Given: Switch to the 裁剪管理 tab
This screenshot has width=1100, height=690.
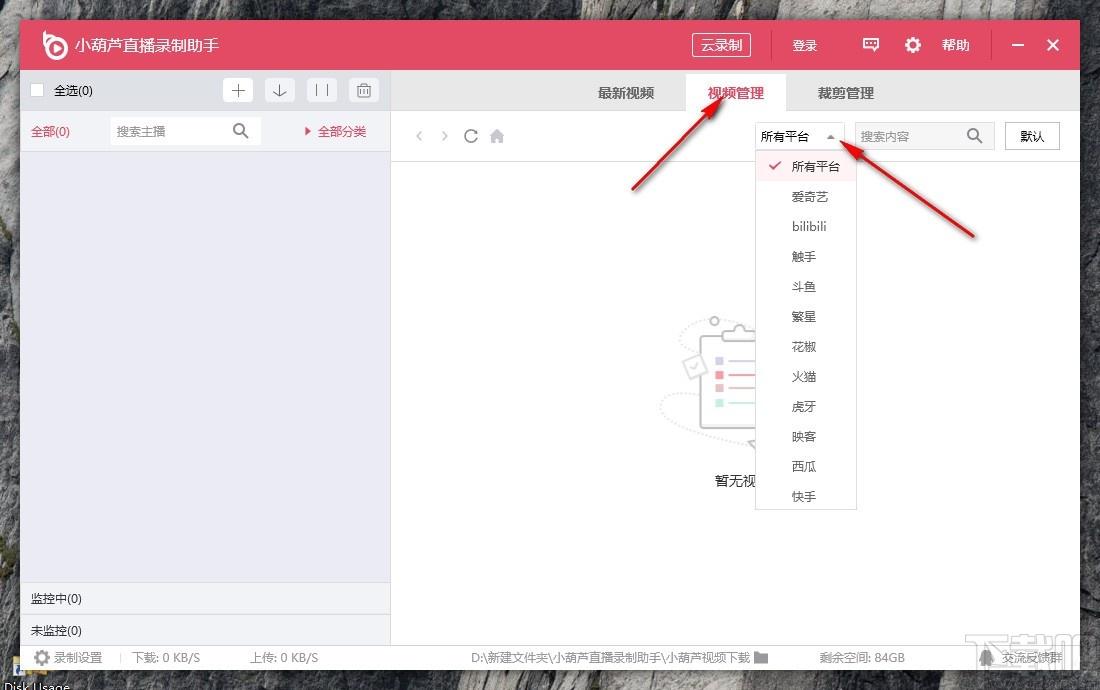Looking at the screenshot, I should (x=845, y=93).
